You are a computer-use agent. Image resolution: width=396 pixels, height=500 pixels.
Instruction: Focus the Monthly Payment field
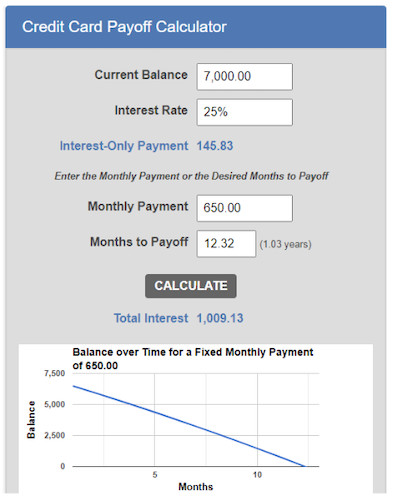click(x=245, y=208)
